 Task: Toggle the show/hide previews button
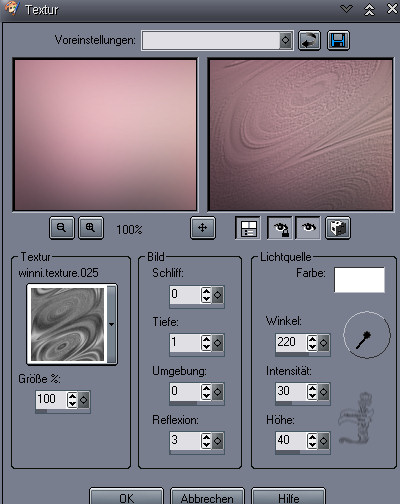click(x=248, y=228)
